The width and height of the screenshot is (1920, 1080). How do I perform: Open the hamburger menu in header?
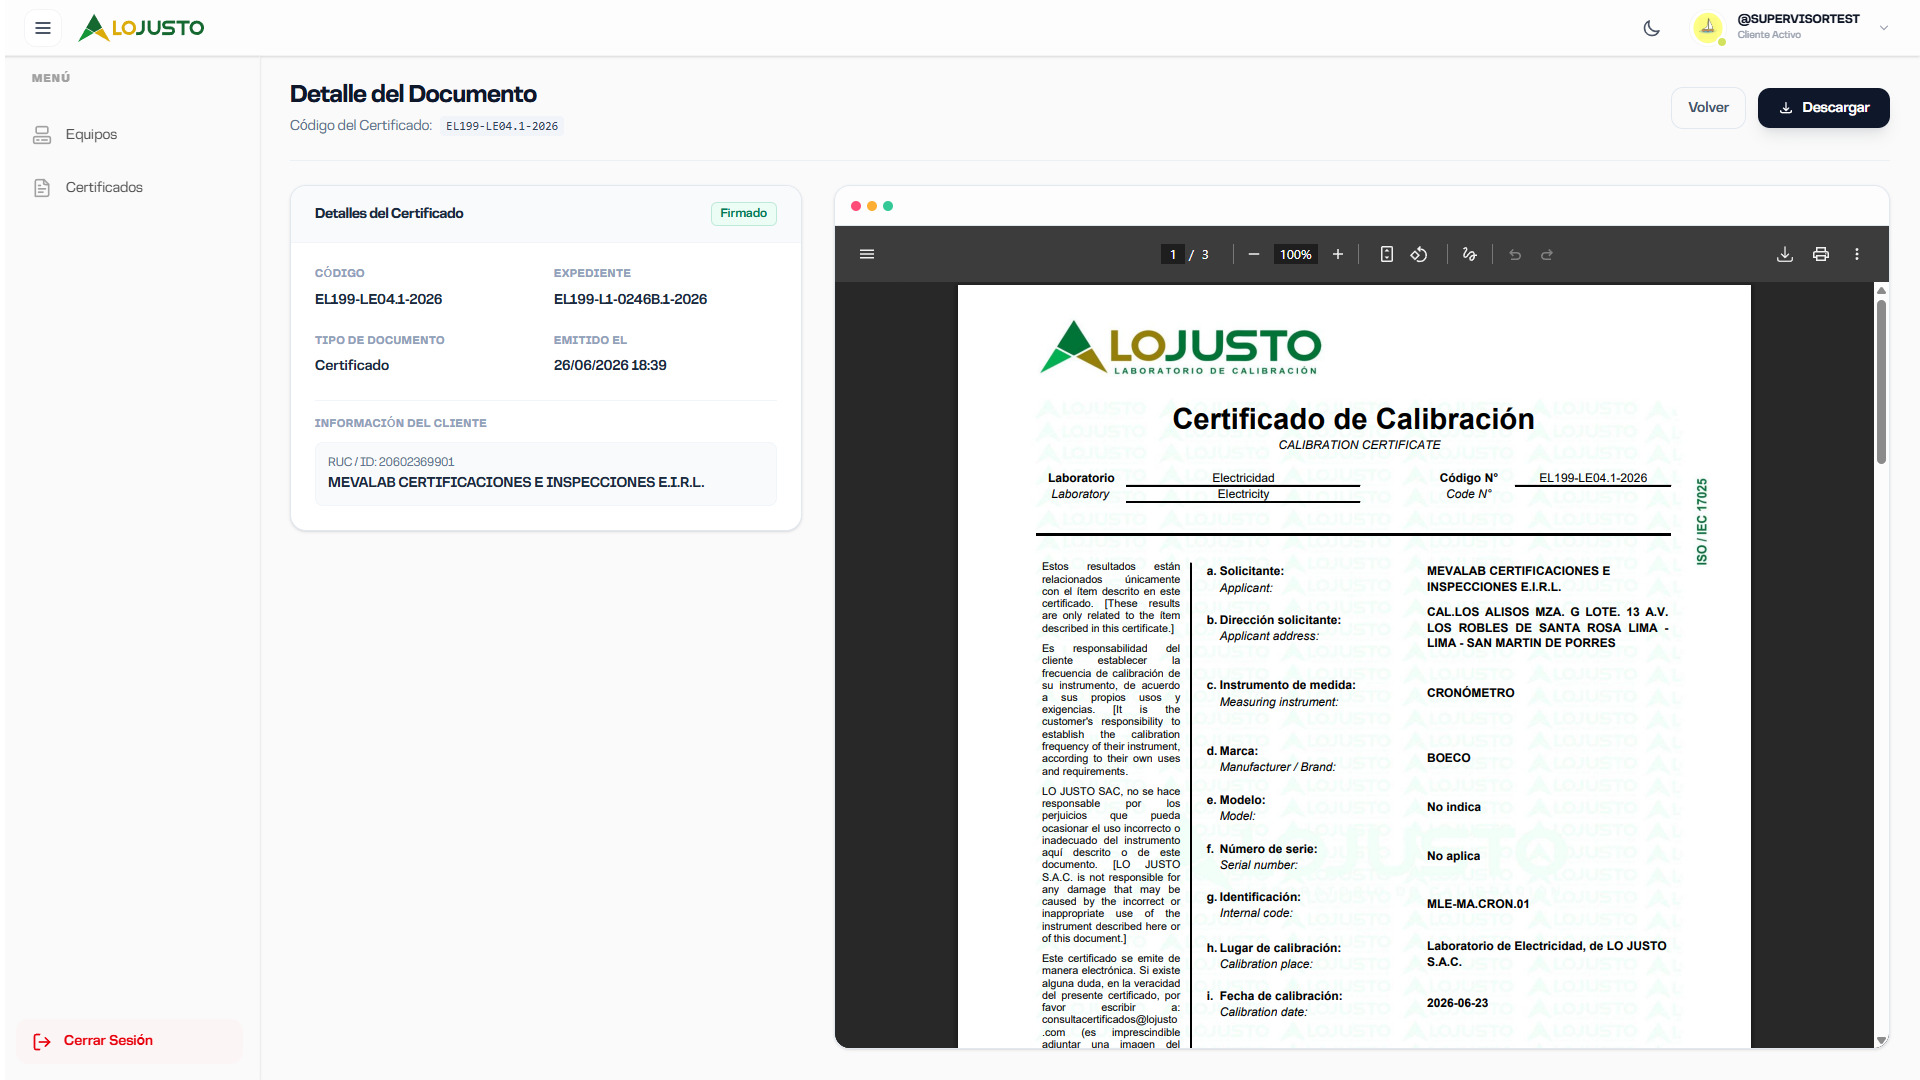pos(43,28)
